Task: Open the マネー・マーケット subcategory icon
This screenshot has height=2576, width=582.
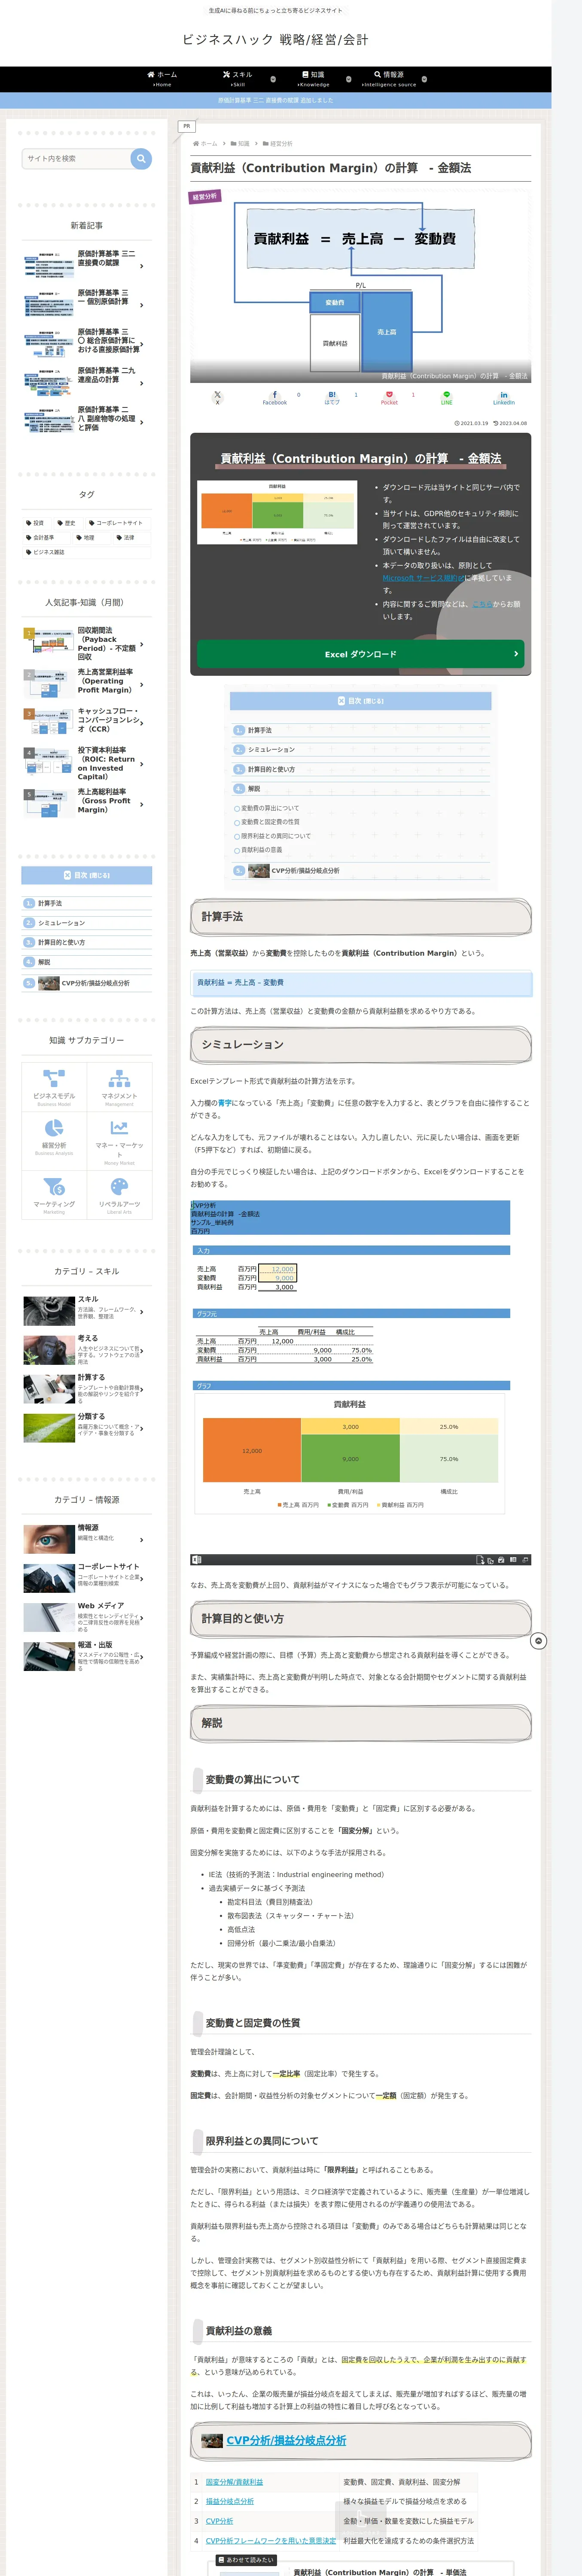Action: tap(119, 1128)
